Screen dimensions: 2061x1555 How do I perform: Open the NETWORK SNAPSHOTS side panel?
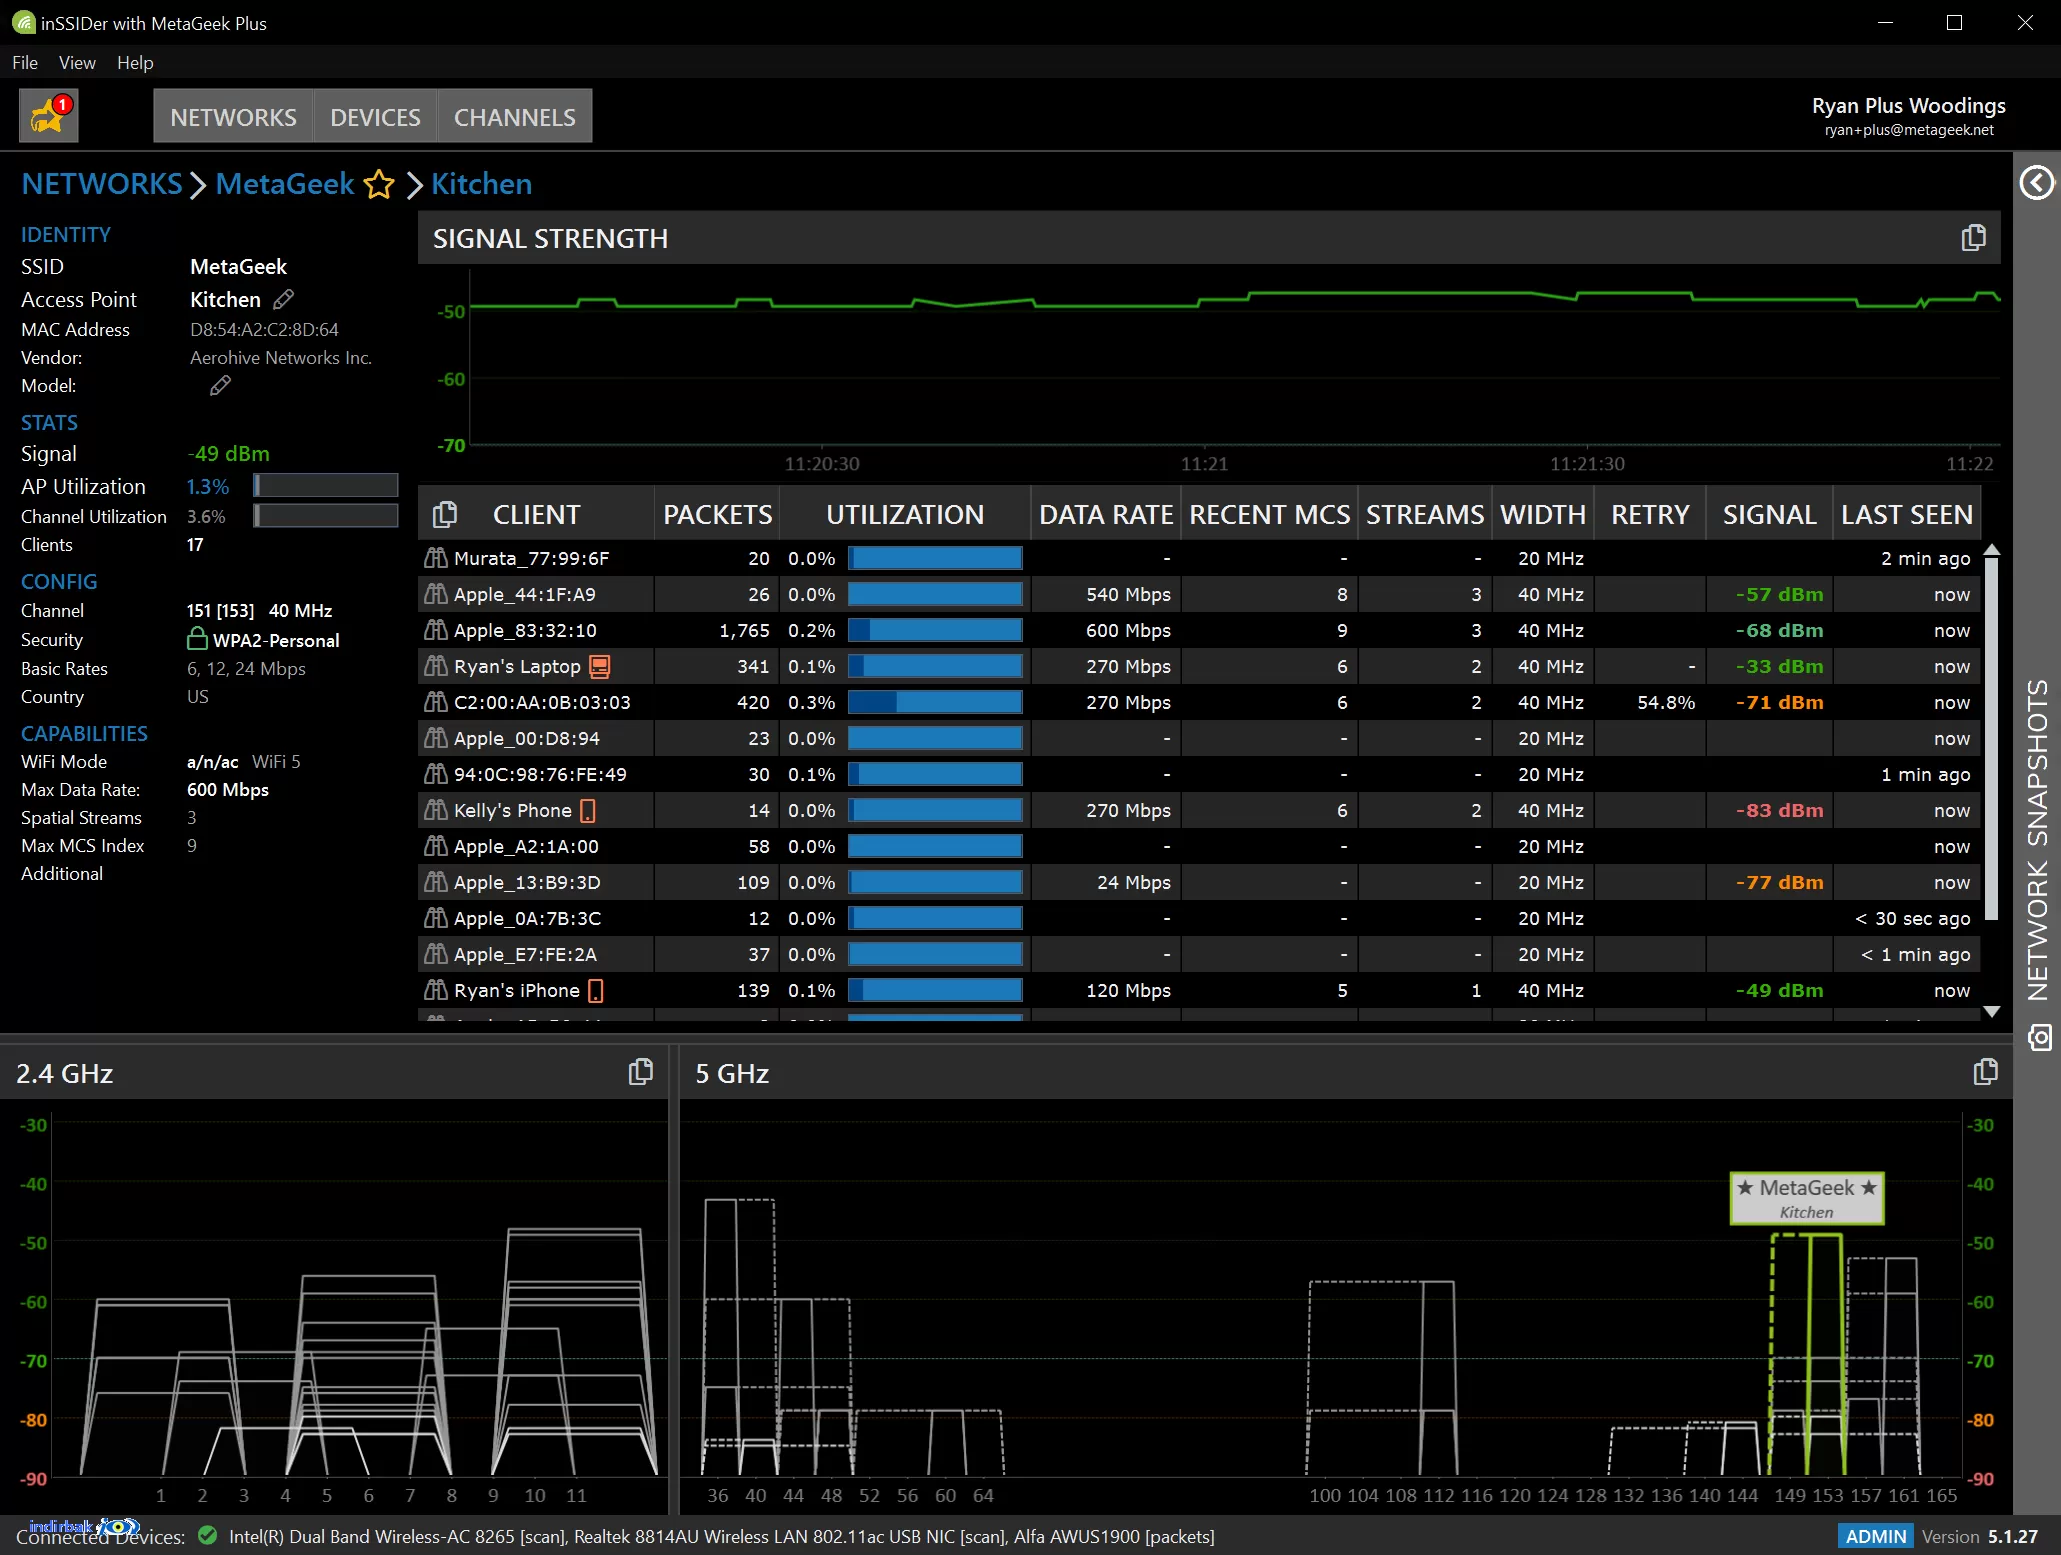(2038, 840)
